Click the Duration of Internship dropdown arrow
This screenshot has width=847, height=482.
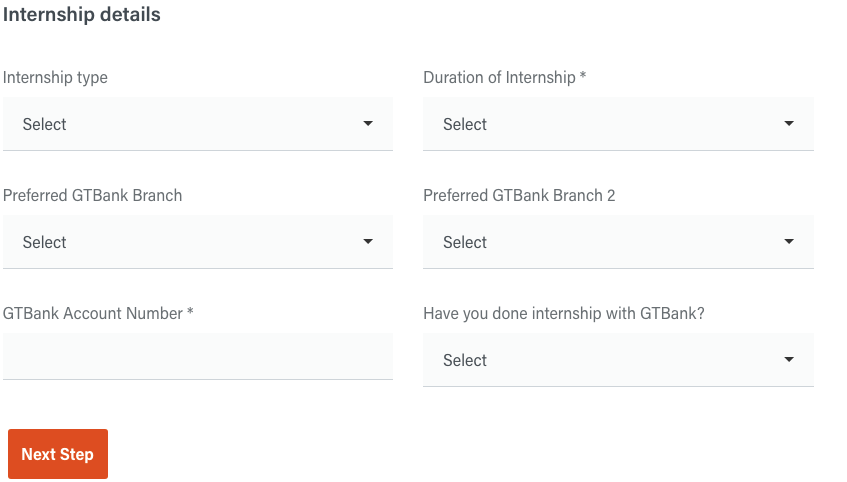point(789,124)
